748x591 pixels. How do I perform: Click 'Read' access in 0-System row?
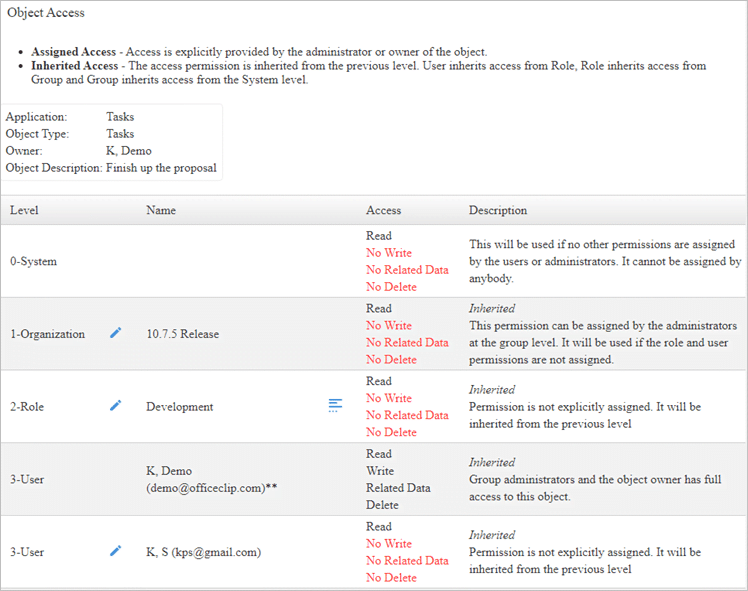click(x=379, y=236)
